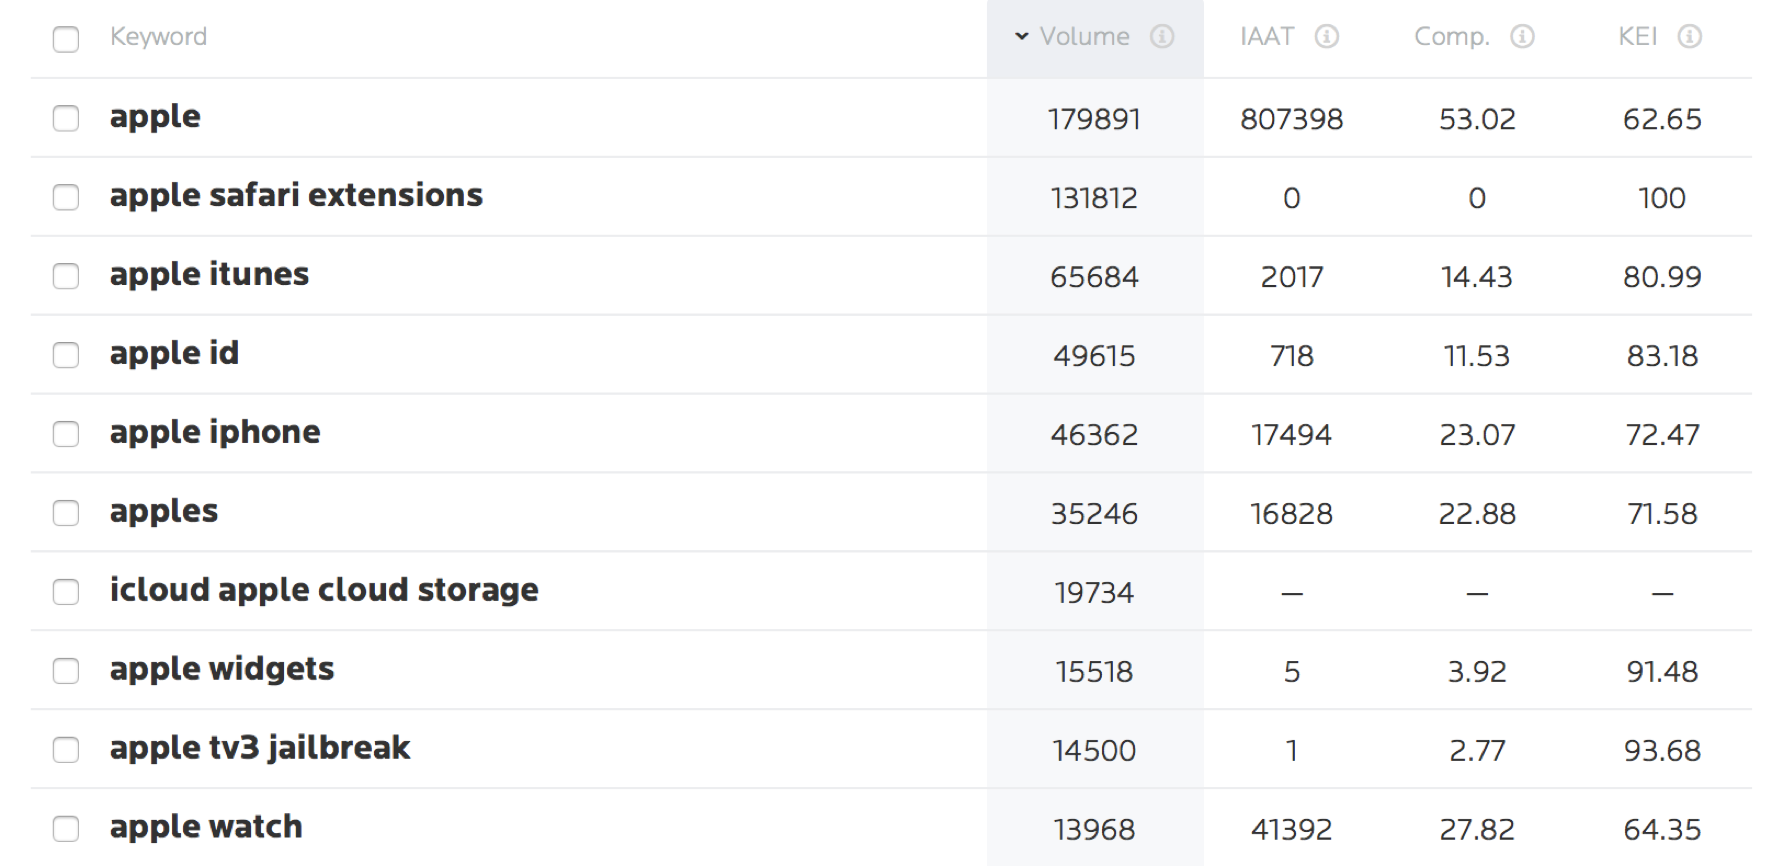The image size is (1772, 866).
Task: Sort by the Comp. column header
Action: pyautogui.click(x=1451, y=37)
